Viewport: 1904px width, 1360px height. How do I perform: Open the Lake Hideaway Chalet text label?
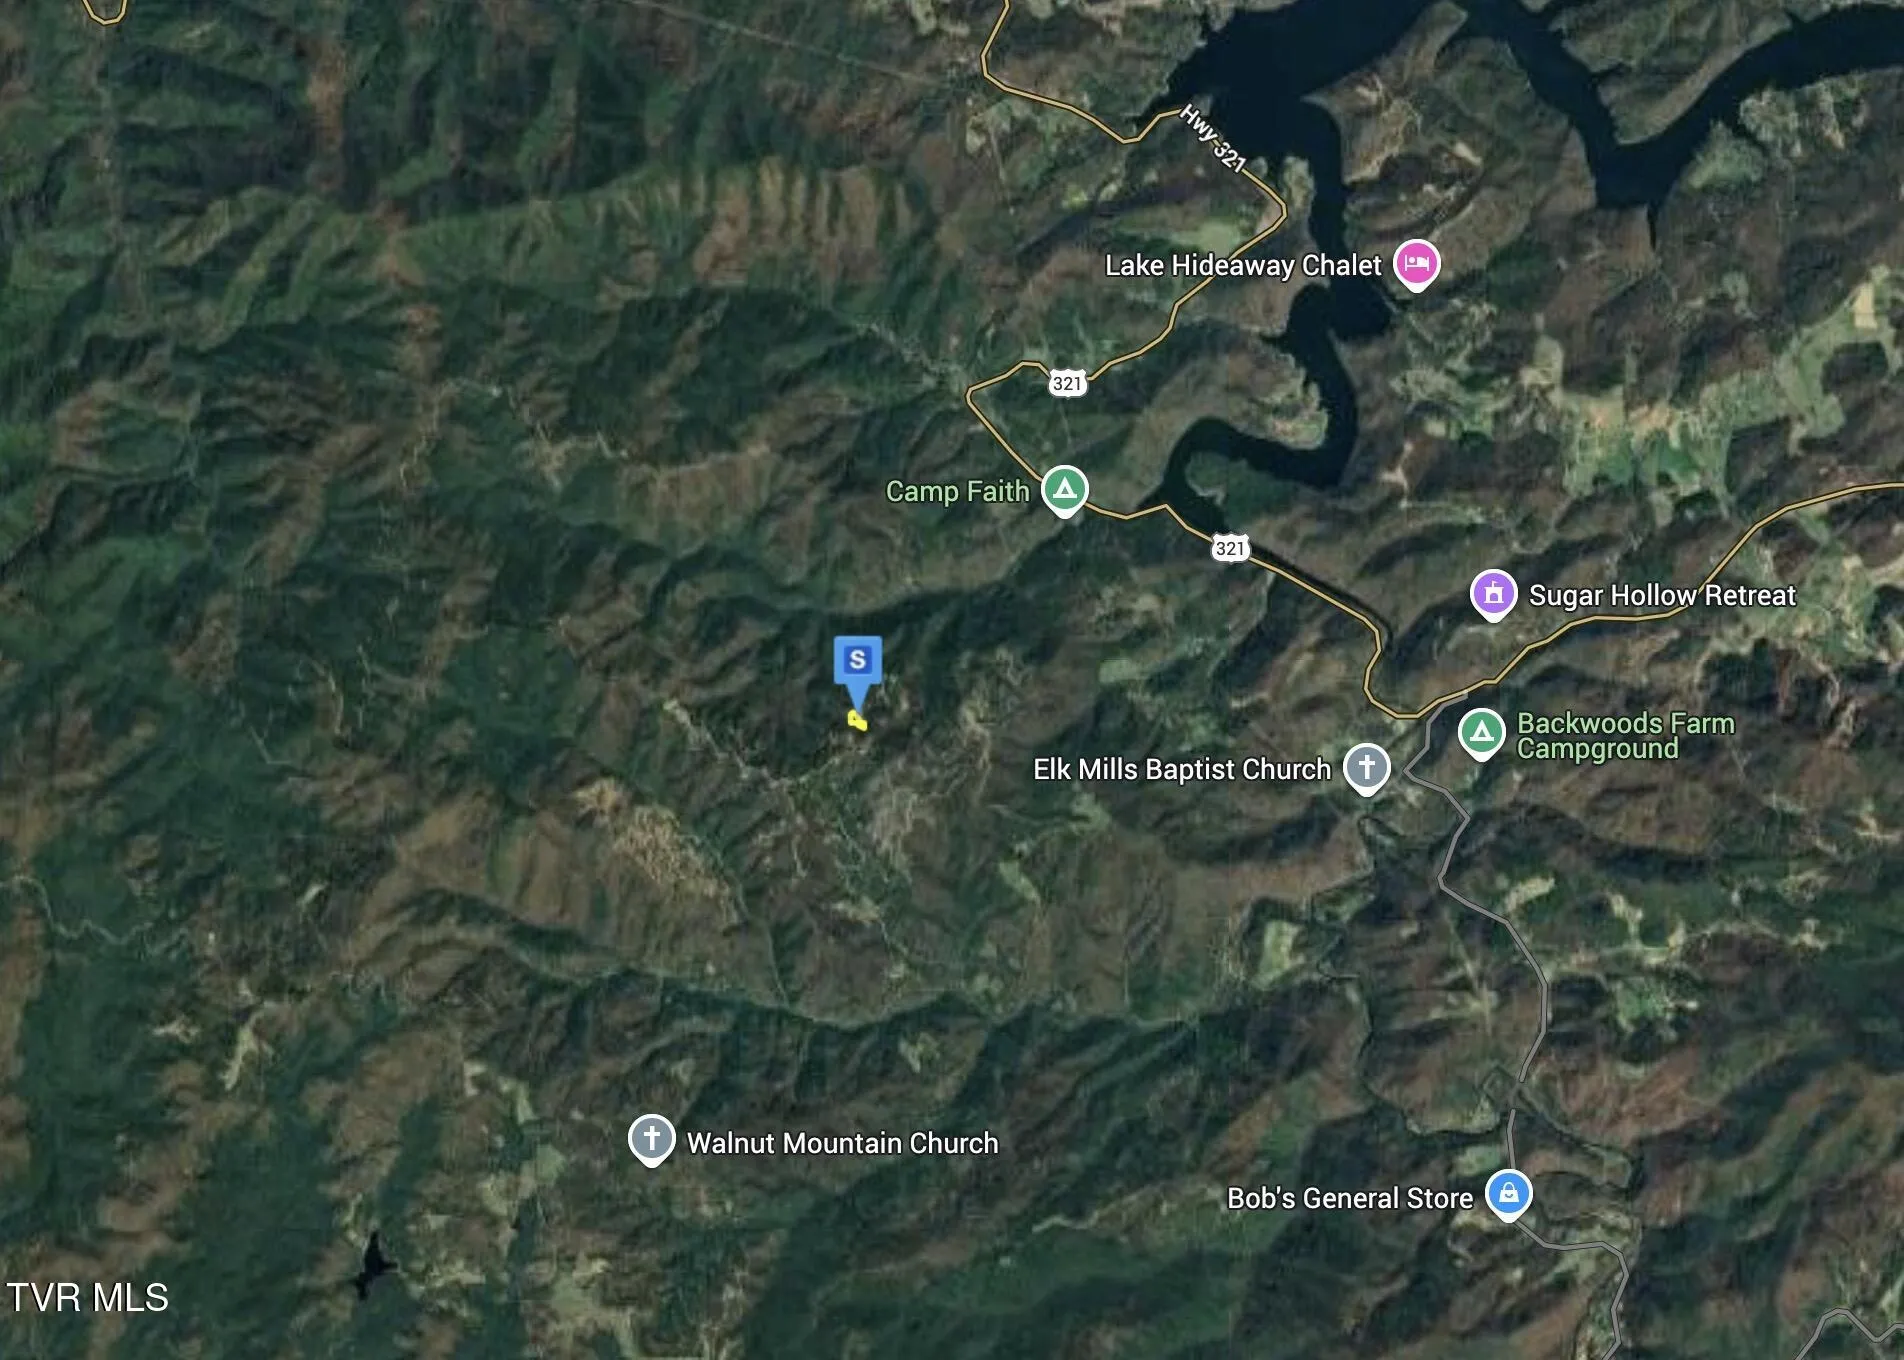point(1243,265)
